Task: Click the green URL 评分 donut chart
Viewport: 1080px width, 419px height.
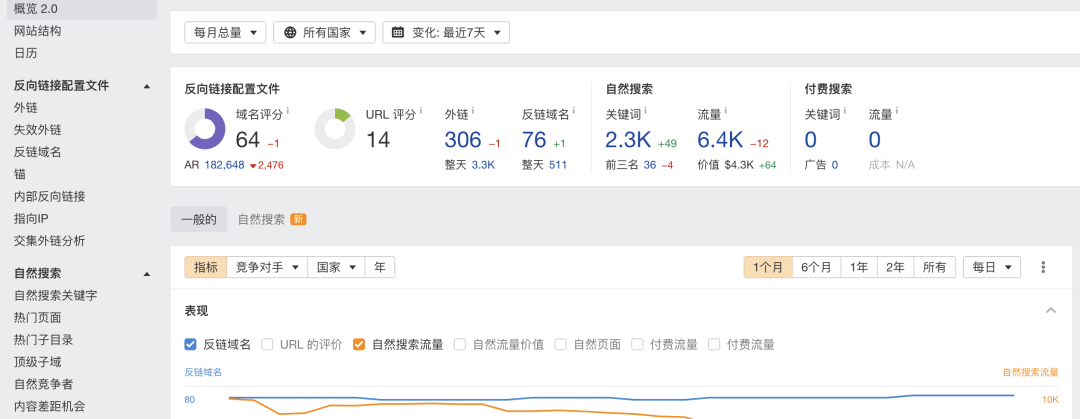Action: tap(335, 129)
